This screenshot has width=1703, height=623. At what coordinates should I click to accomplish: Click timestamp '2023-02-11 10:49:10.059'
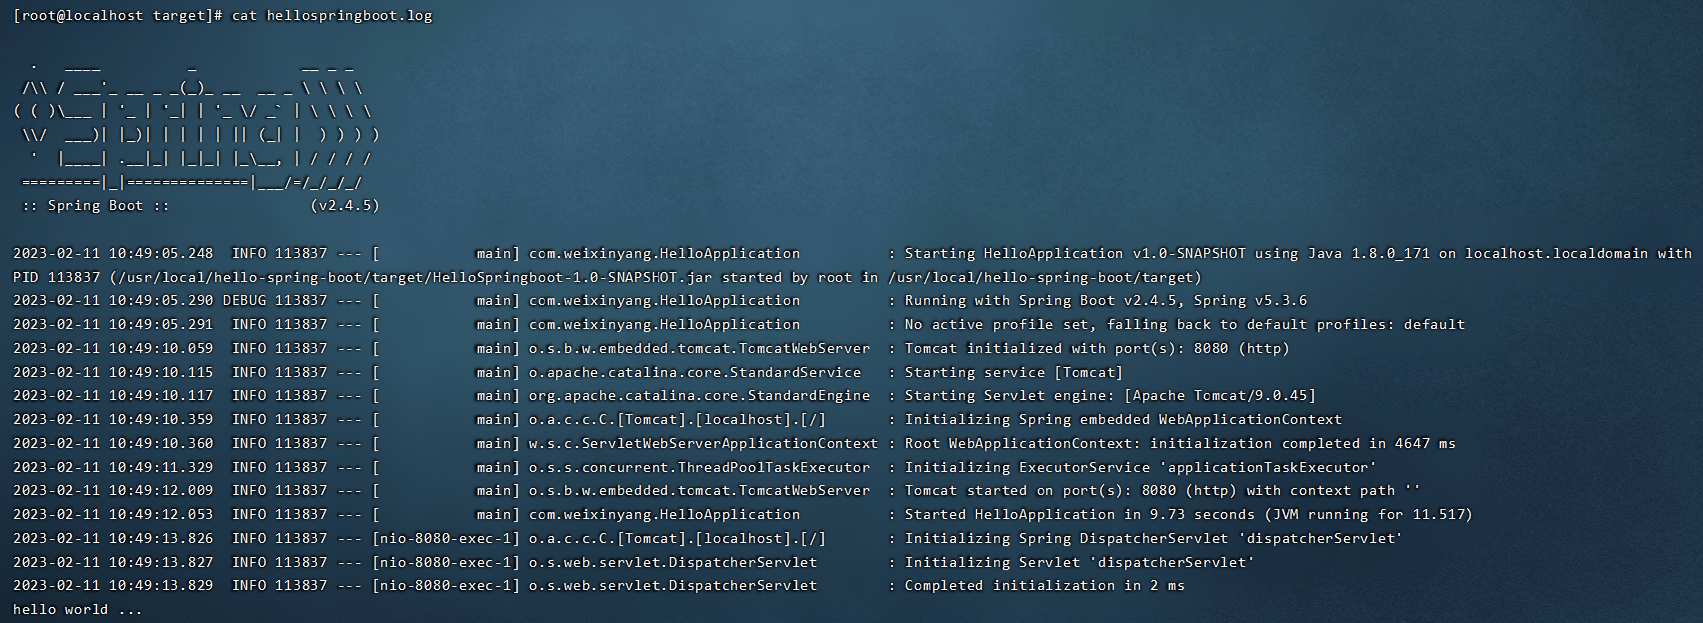[x=113, y=348]
